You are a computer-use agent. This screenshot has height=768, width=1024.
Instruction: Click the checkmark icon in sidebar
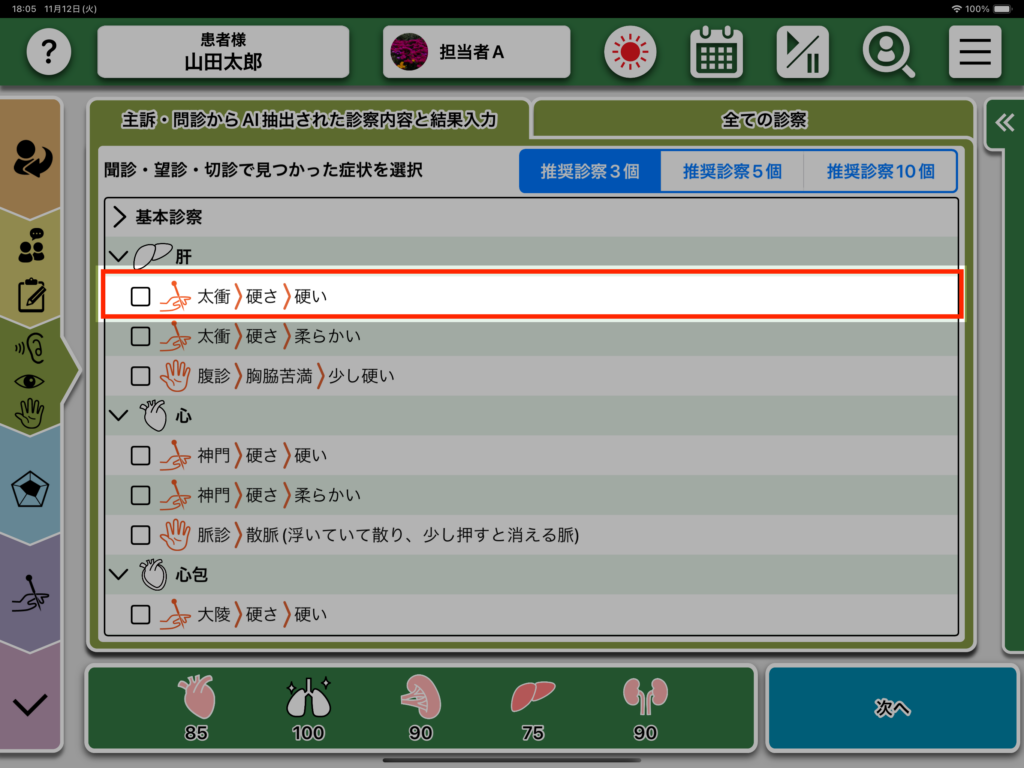(30, 704)
